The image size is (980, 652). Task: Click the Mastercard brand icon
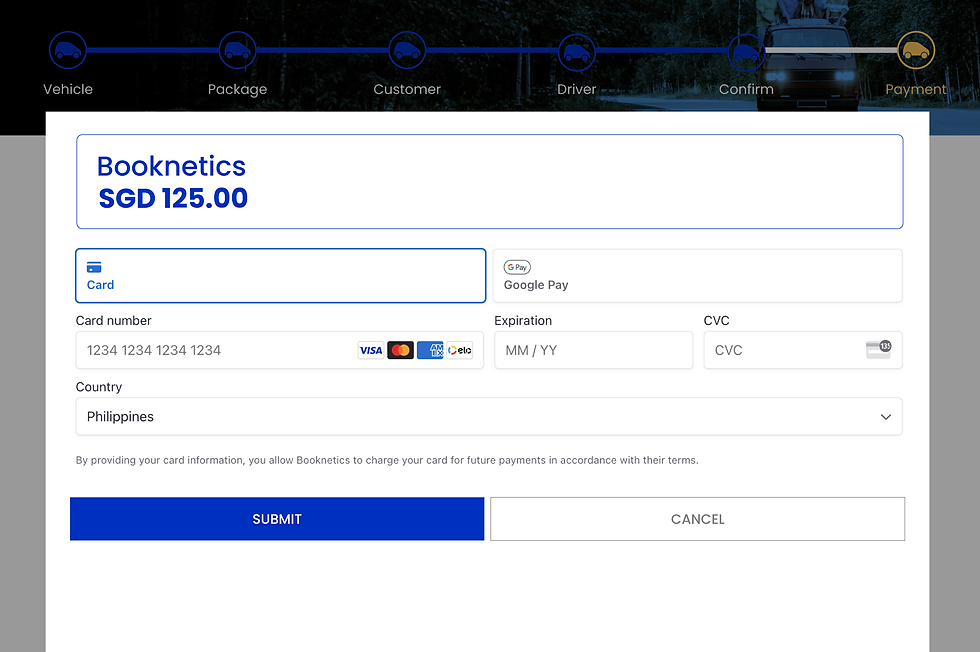(401, 350)
